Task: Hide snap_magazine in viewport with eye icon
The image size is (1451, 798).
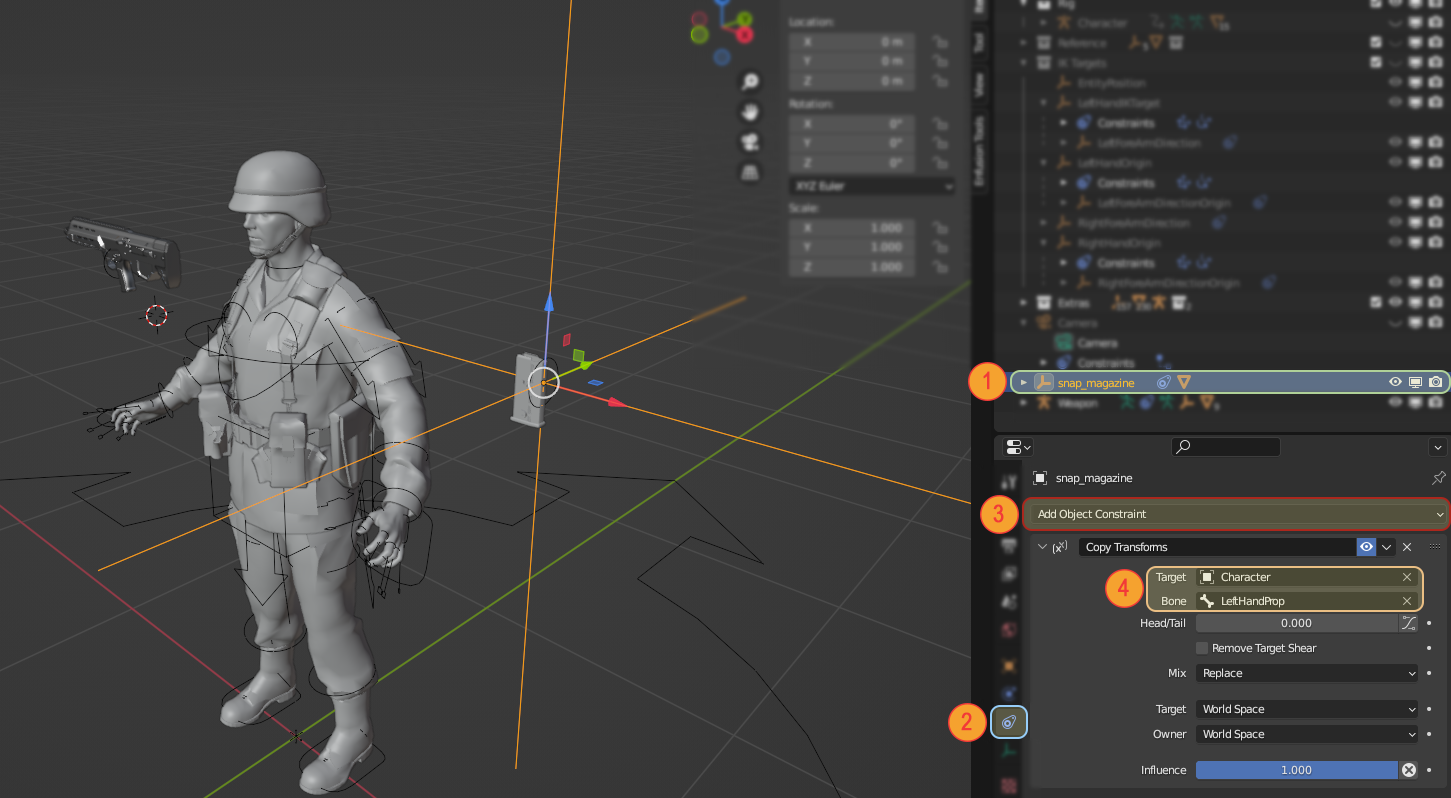Action: (1395, 382)
